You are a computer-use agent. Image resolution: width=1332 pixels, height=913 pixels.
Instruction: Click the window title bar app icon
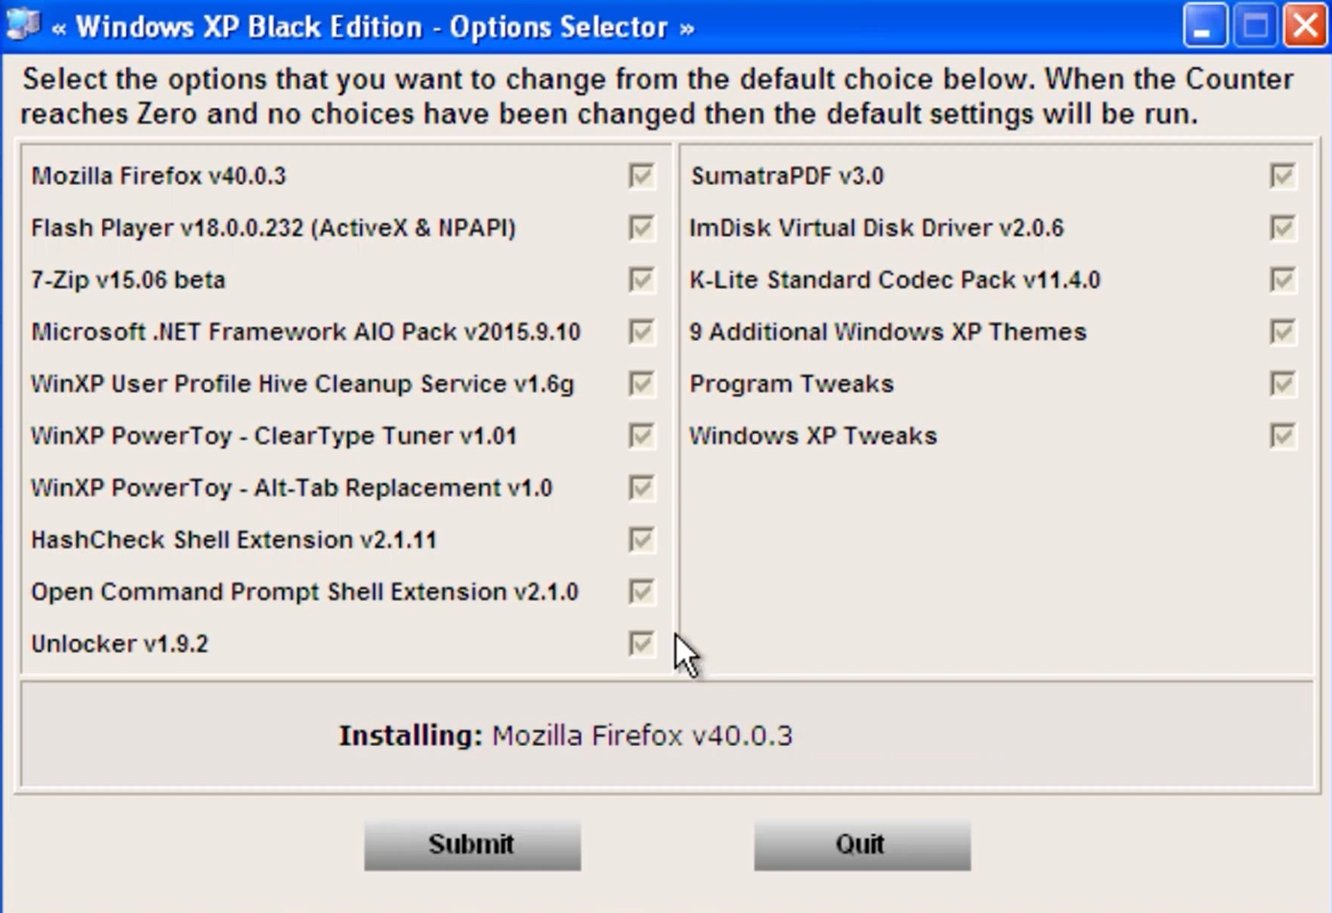pos(22,25)
